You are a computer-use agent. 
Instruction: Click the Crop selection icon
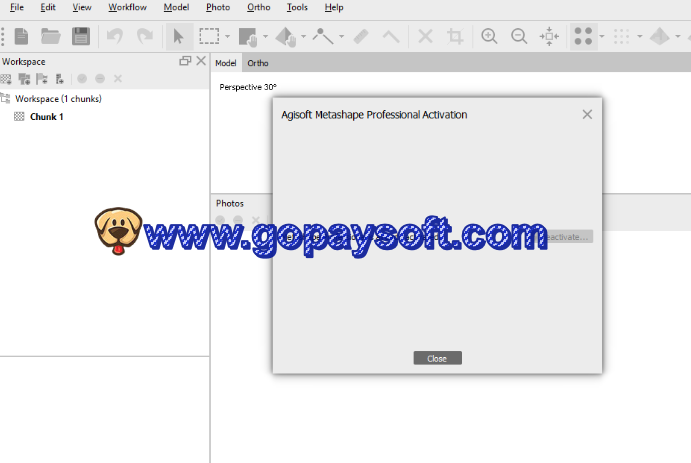(455, 36)
